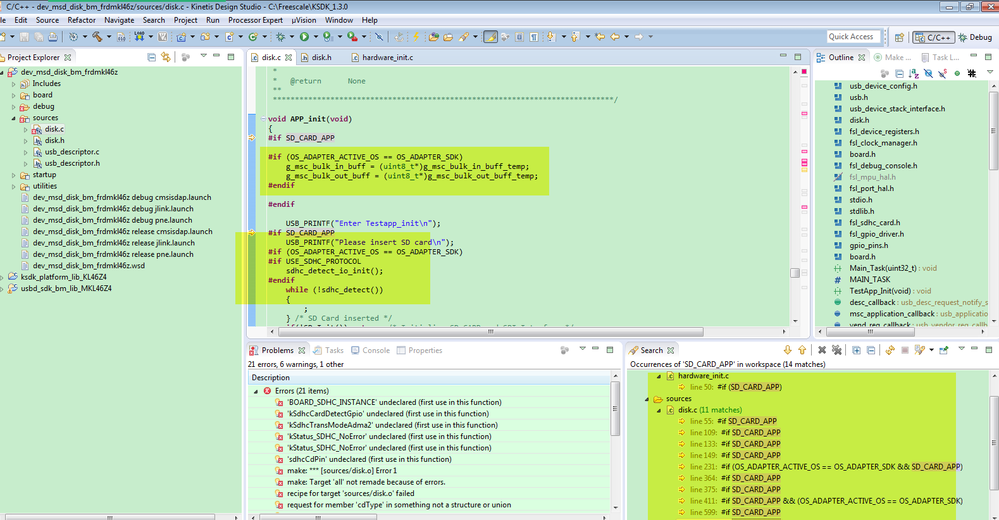Click the Debug bug icon in toolbar
This screenshot has width=999, height=520.
pos(282,37)
